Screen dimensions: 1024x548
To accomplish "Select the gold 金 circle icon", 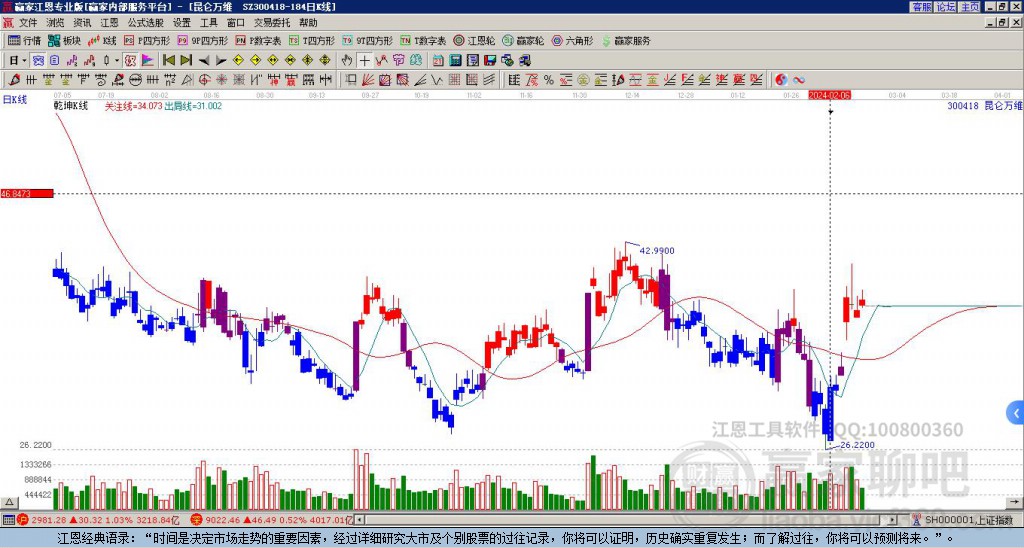I will [x=583, y=80].
